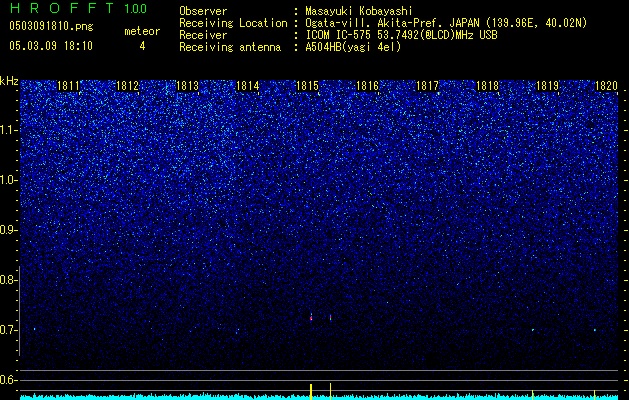Click the 1814 time axis label
This screenshot has width=629, height=400.
tap(248, 86)
